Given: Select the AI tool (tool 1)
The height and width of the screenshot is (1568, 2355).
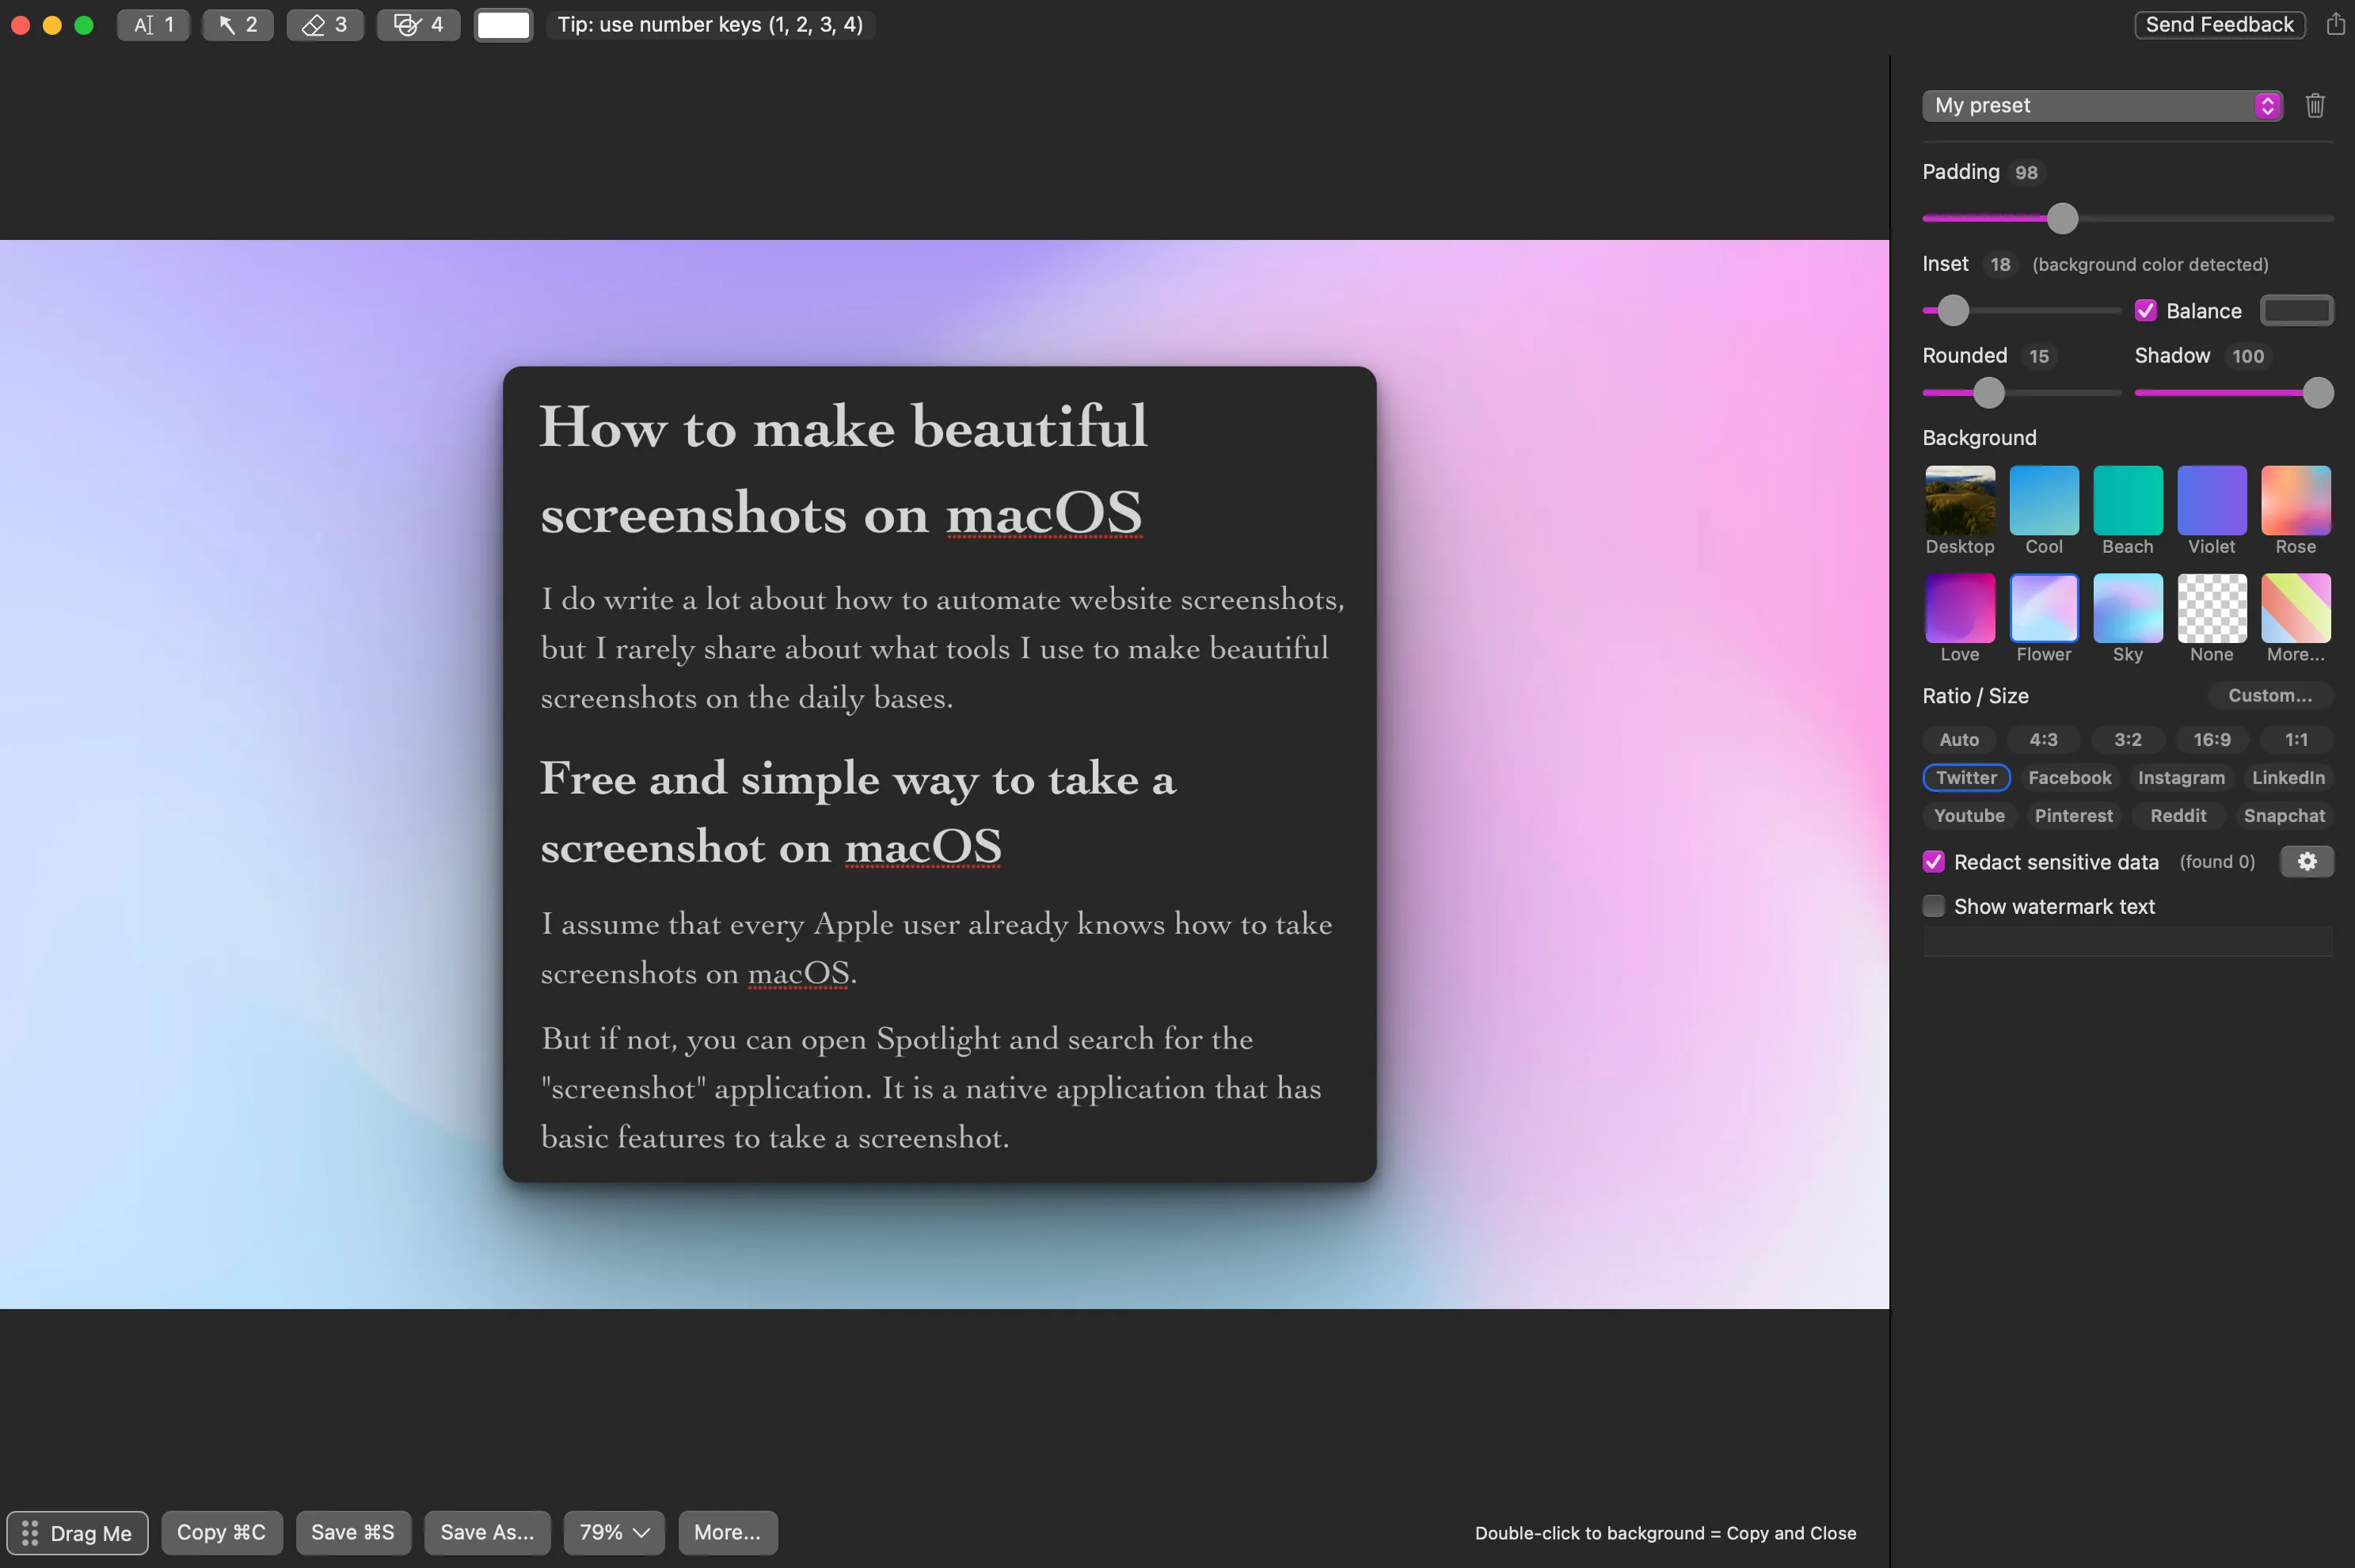Looking at the screenshot, I should click(152, 23).
